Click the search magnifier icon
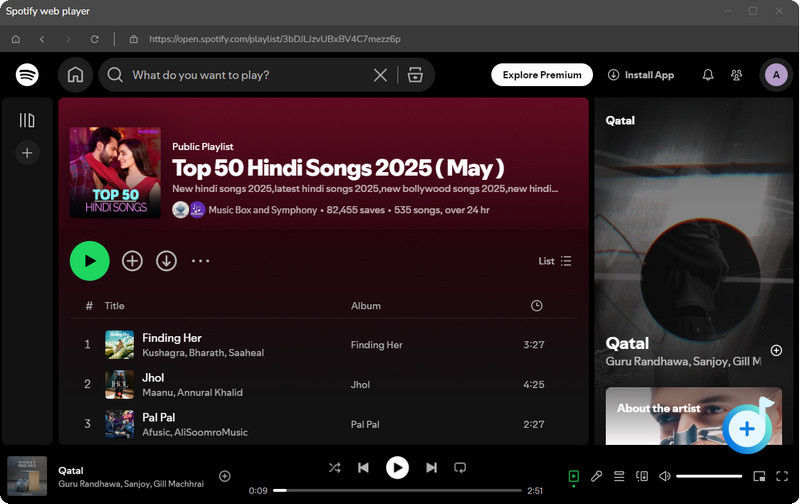The image size is (800, 504). (x=115, y=75)
